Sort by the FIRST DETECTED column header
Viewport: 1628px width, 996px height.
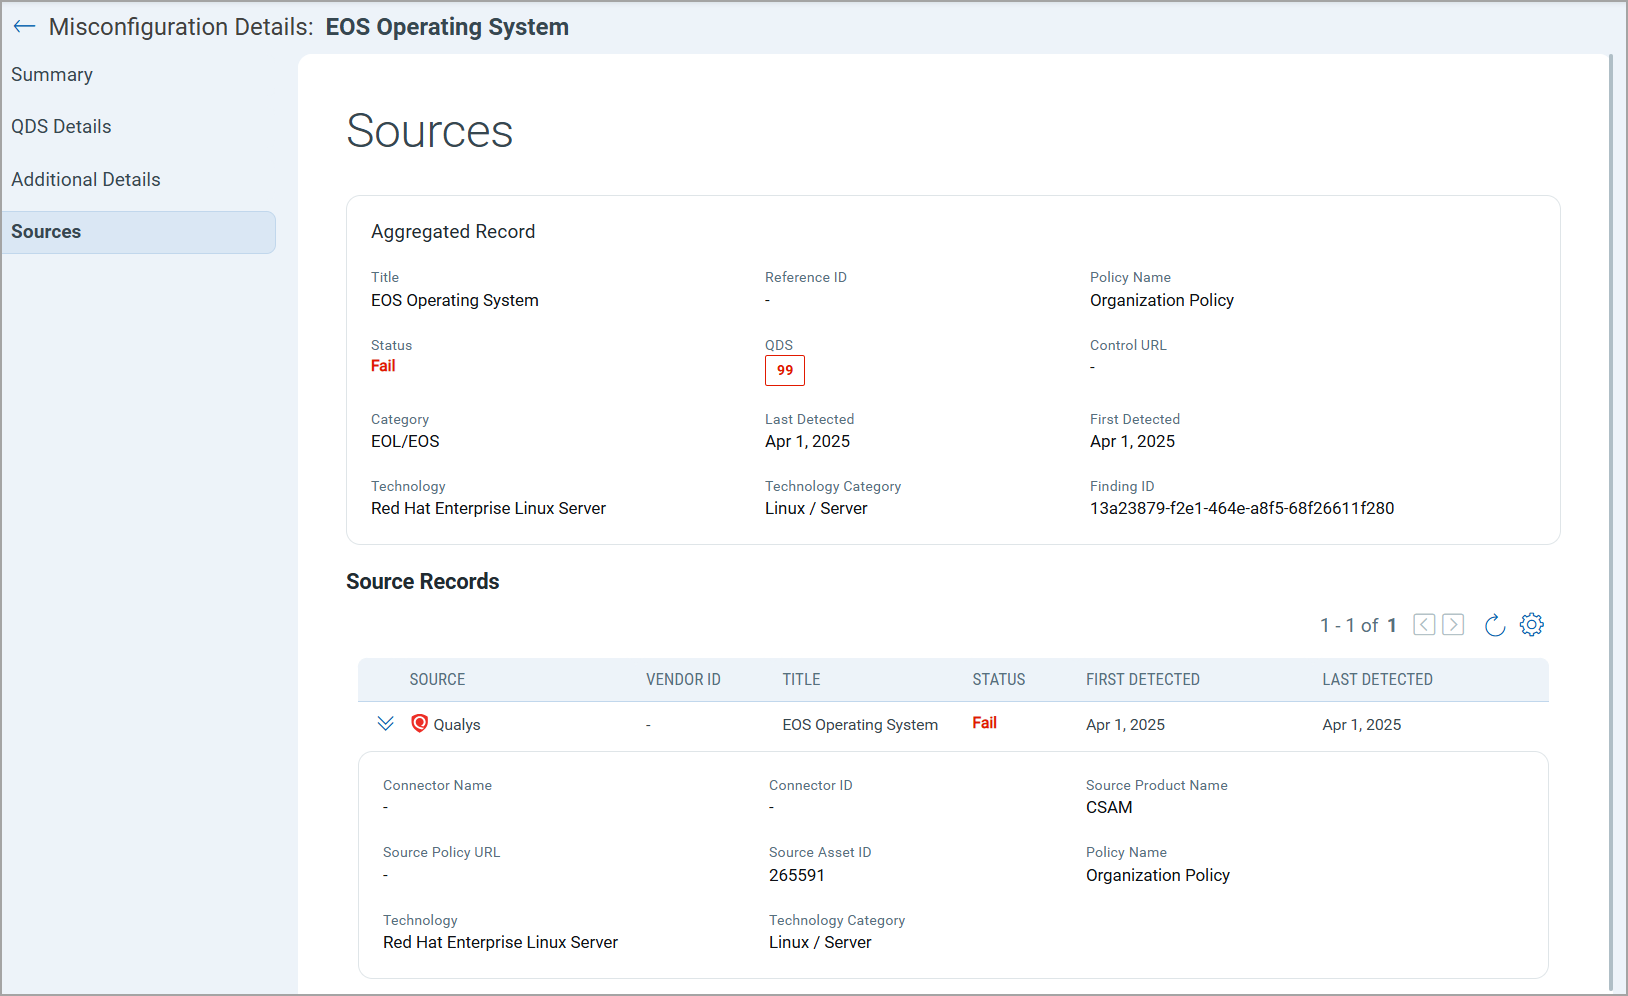(1143, 680)
